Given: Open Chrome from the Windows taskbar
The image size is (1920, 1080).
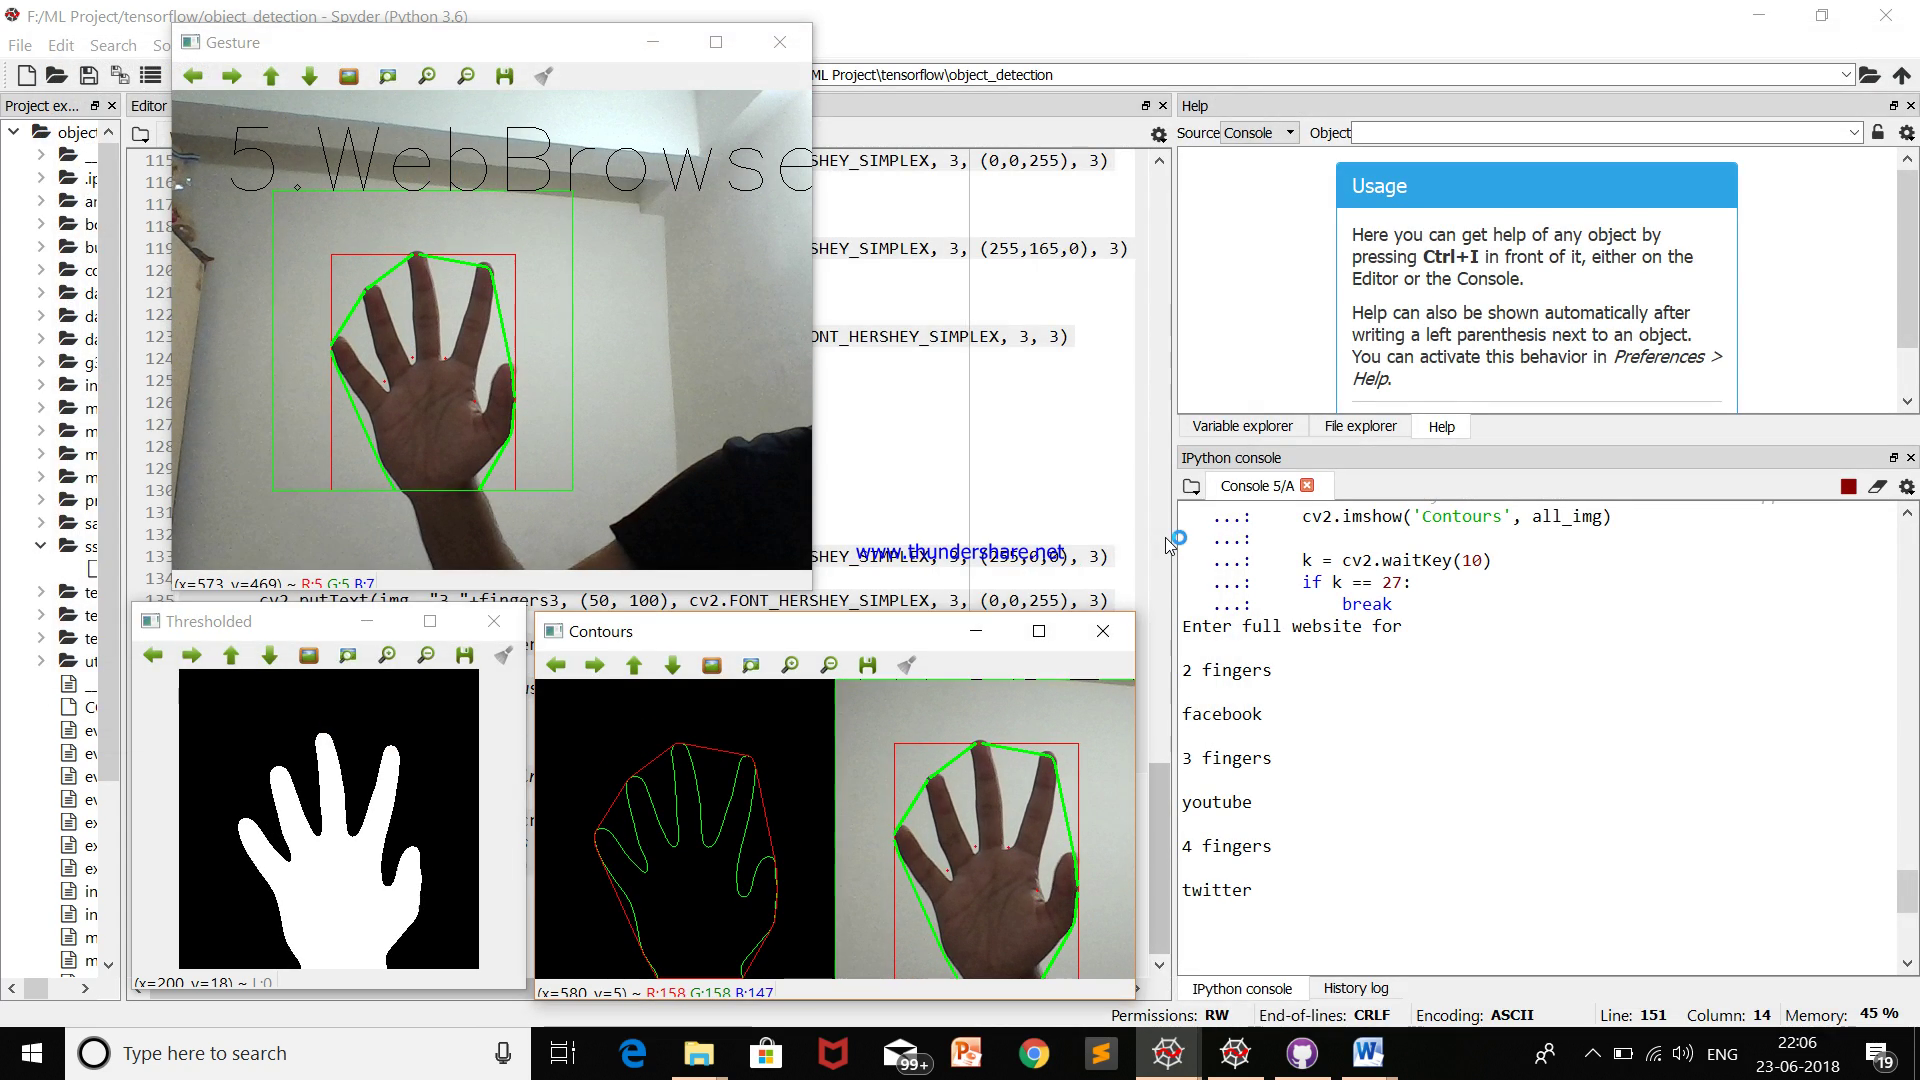Looking at the screenshot, I should 1034,1053.
